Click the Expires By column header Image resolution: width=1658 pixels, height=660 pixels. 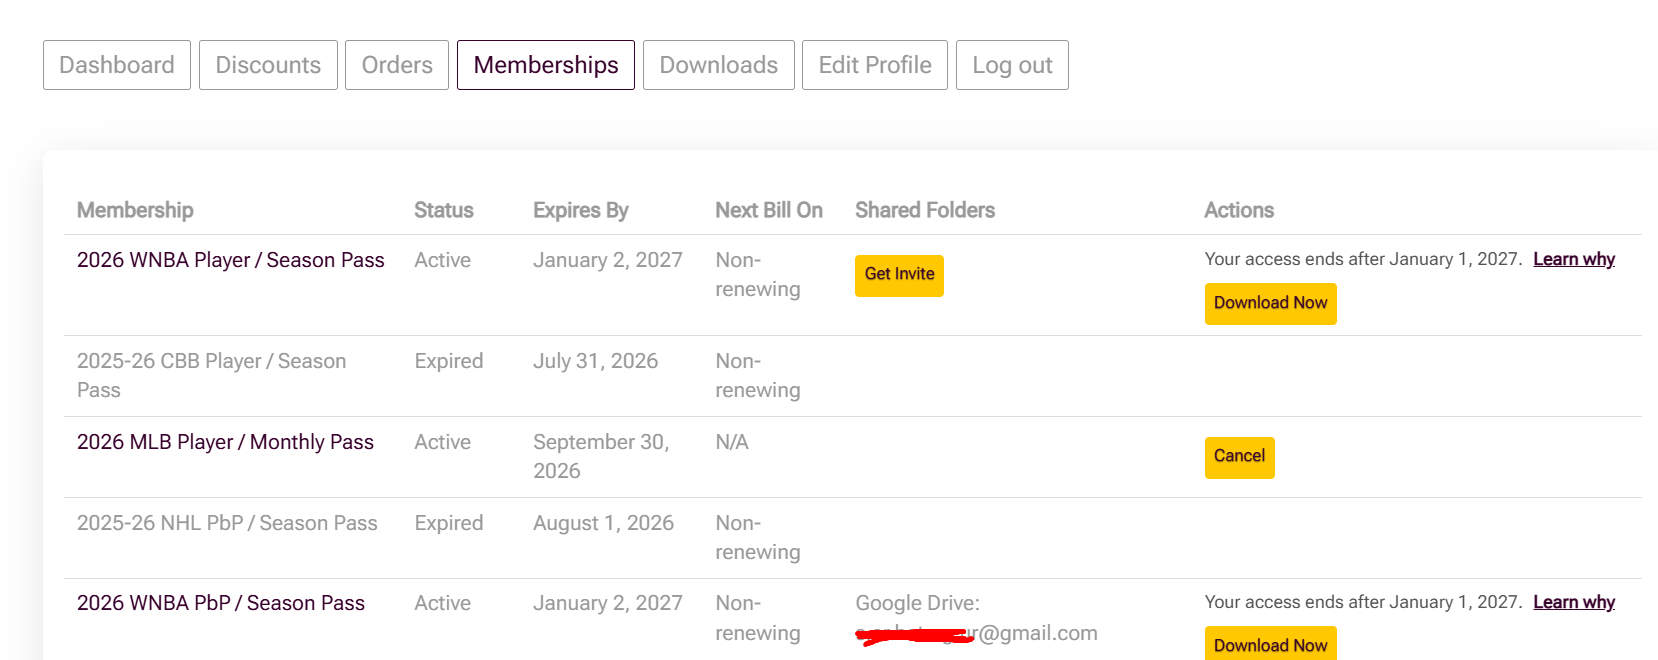point(581,210)
